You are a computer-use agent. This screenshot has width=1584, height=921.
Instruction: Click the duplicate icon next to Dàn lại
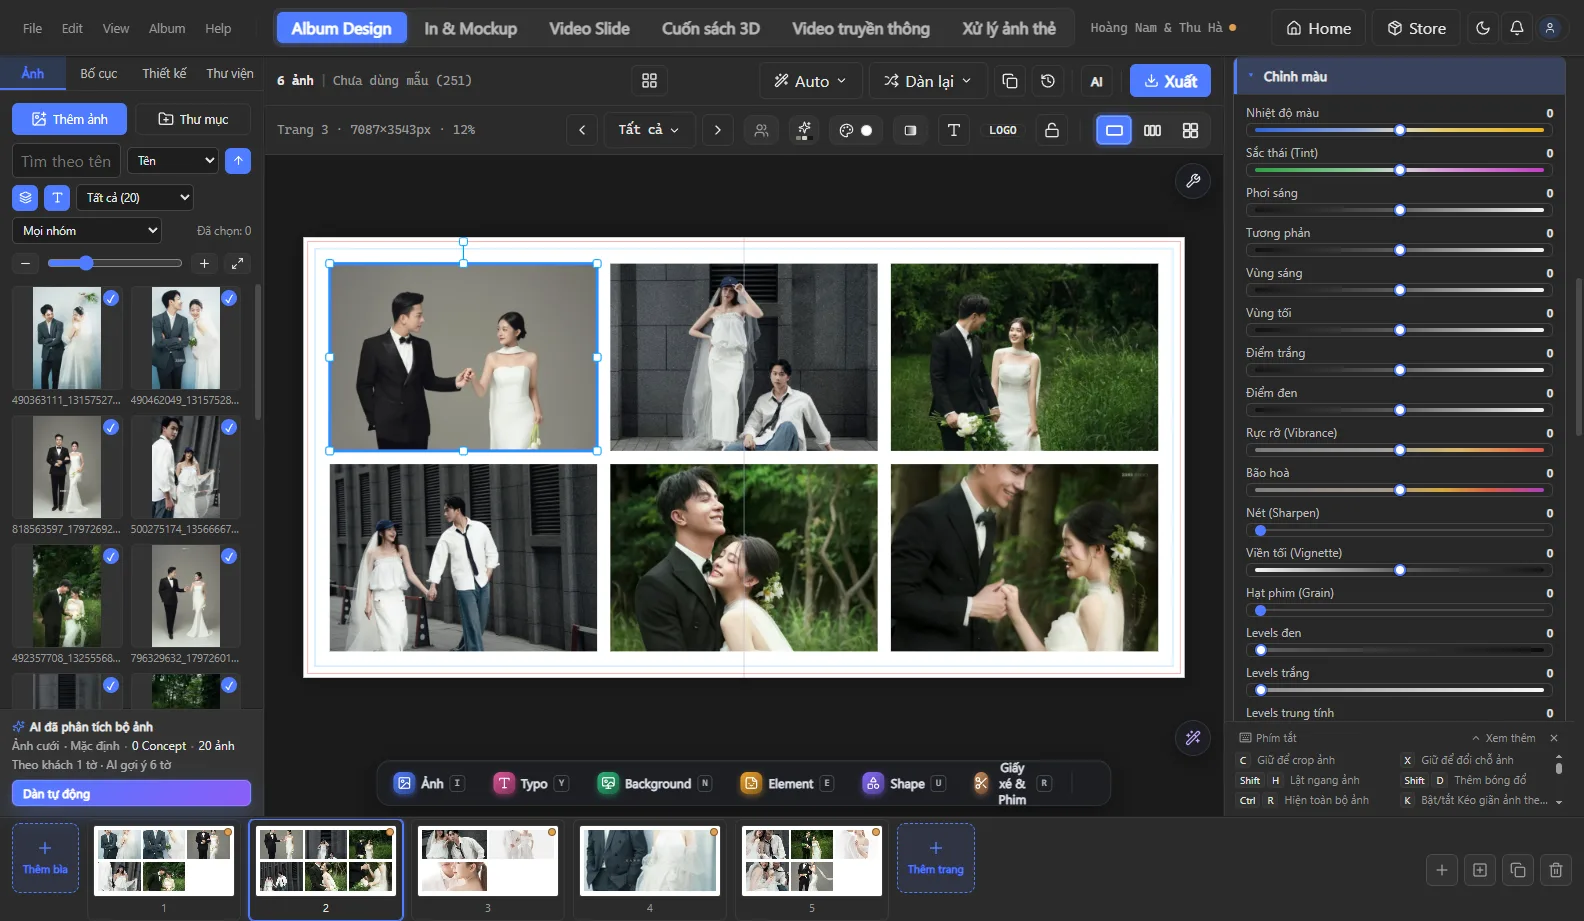pyautogui.click(x=1010, y=81)
